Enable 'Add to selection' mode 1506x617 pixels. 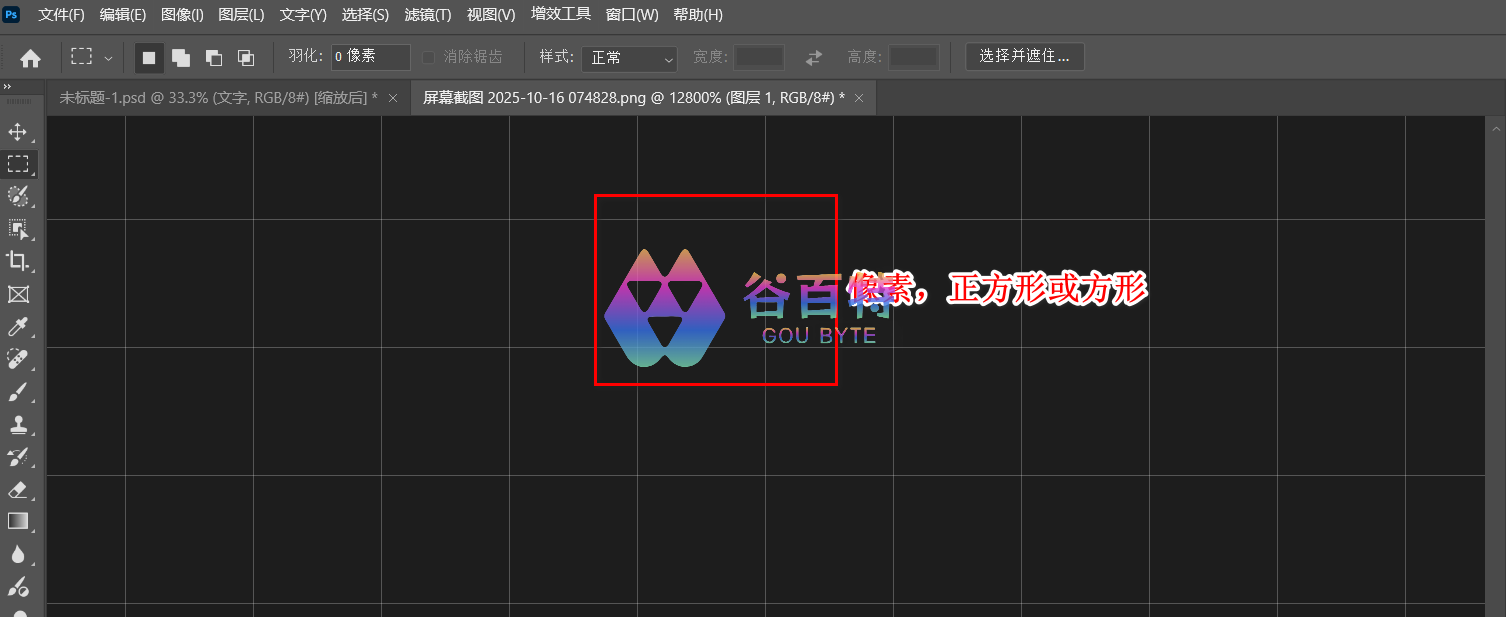[x=181, y=58]
